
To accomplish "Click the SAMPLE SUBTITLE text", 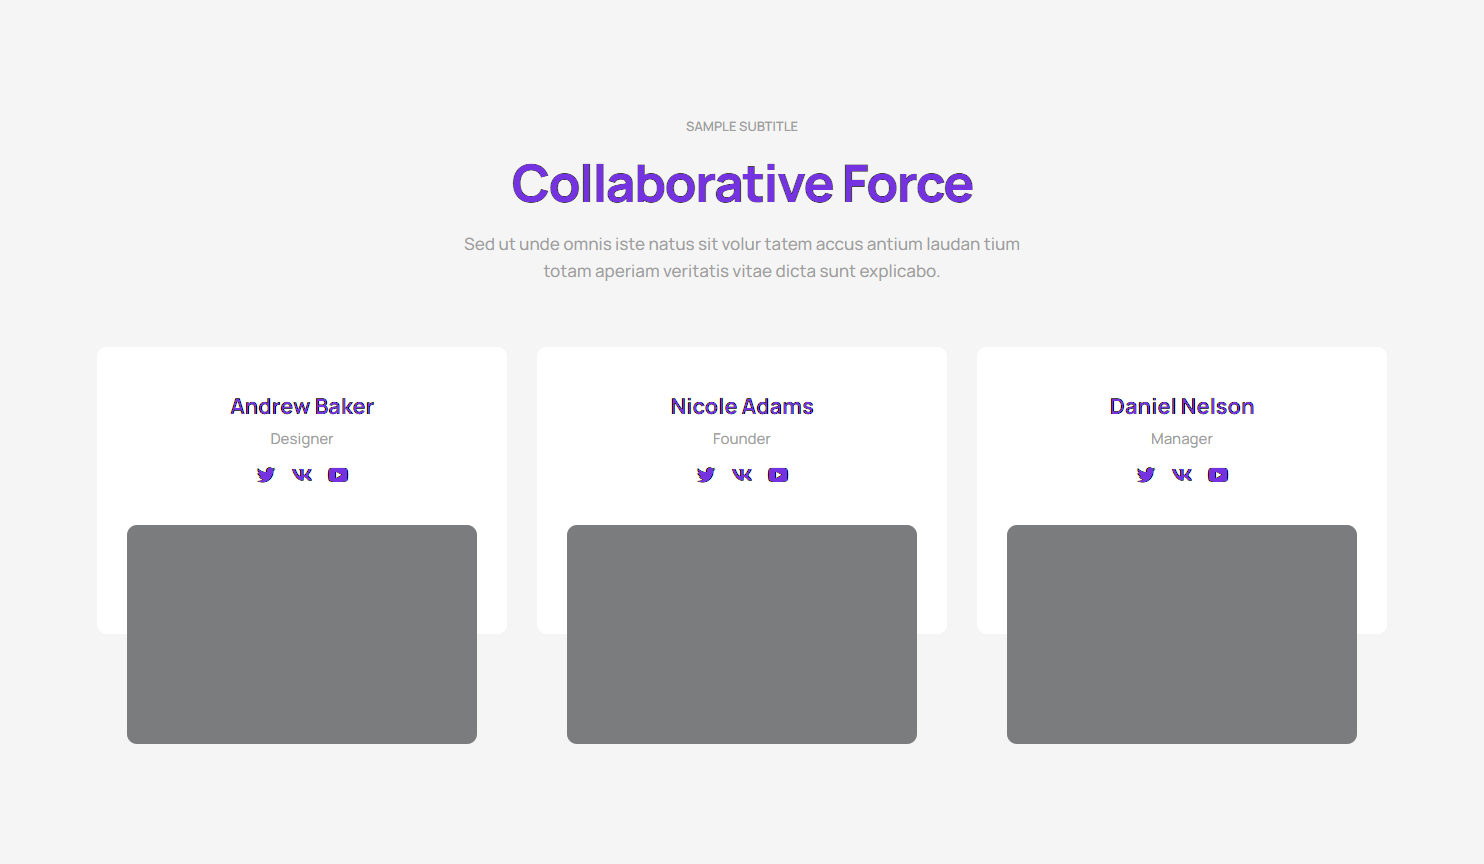I will [742, 127].
